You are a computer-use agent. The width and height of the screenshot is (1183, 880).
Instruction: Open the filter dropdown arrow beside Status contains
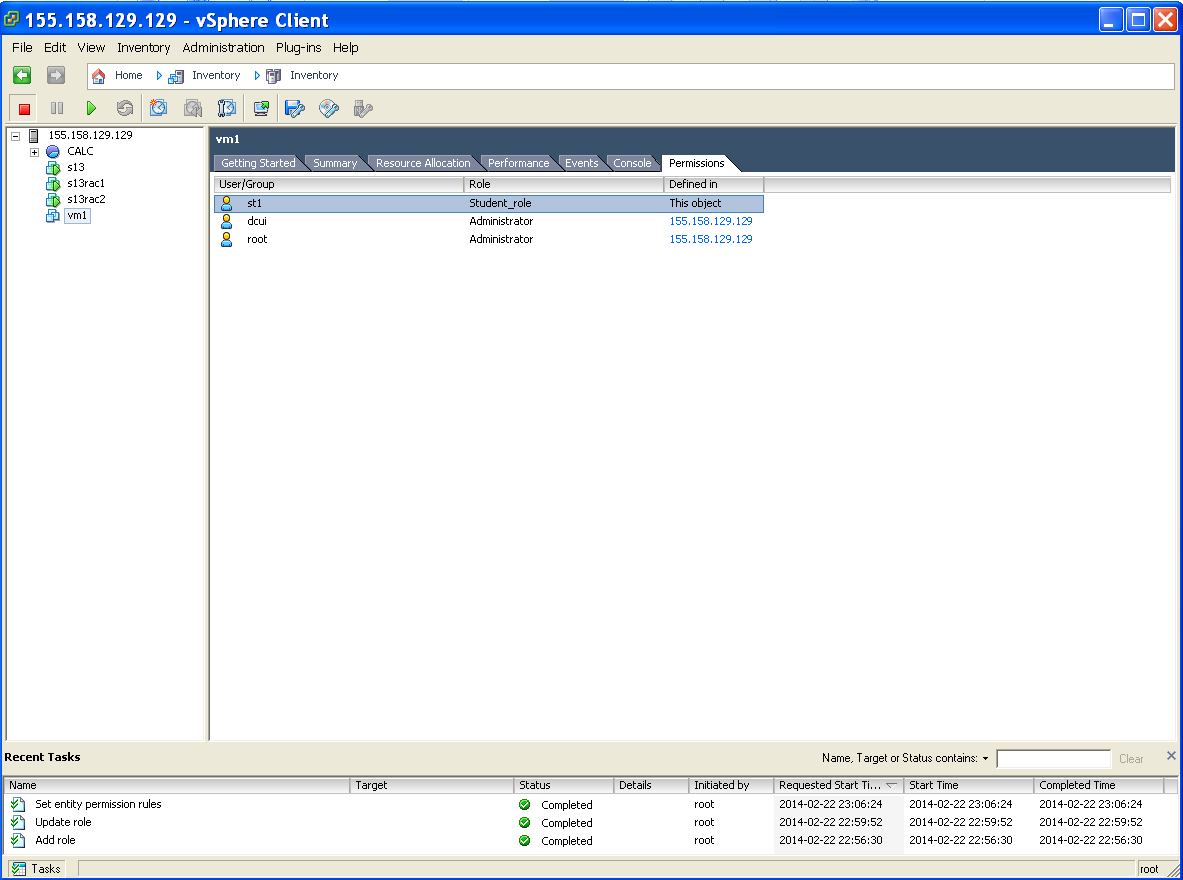coord(985,758)
